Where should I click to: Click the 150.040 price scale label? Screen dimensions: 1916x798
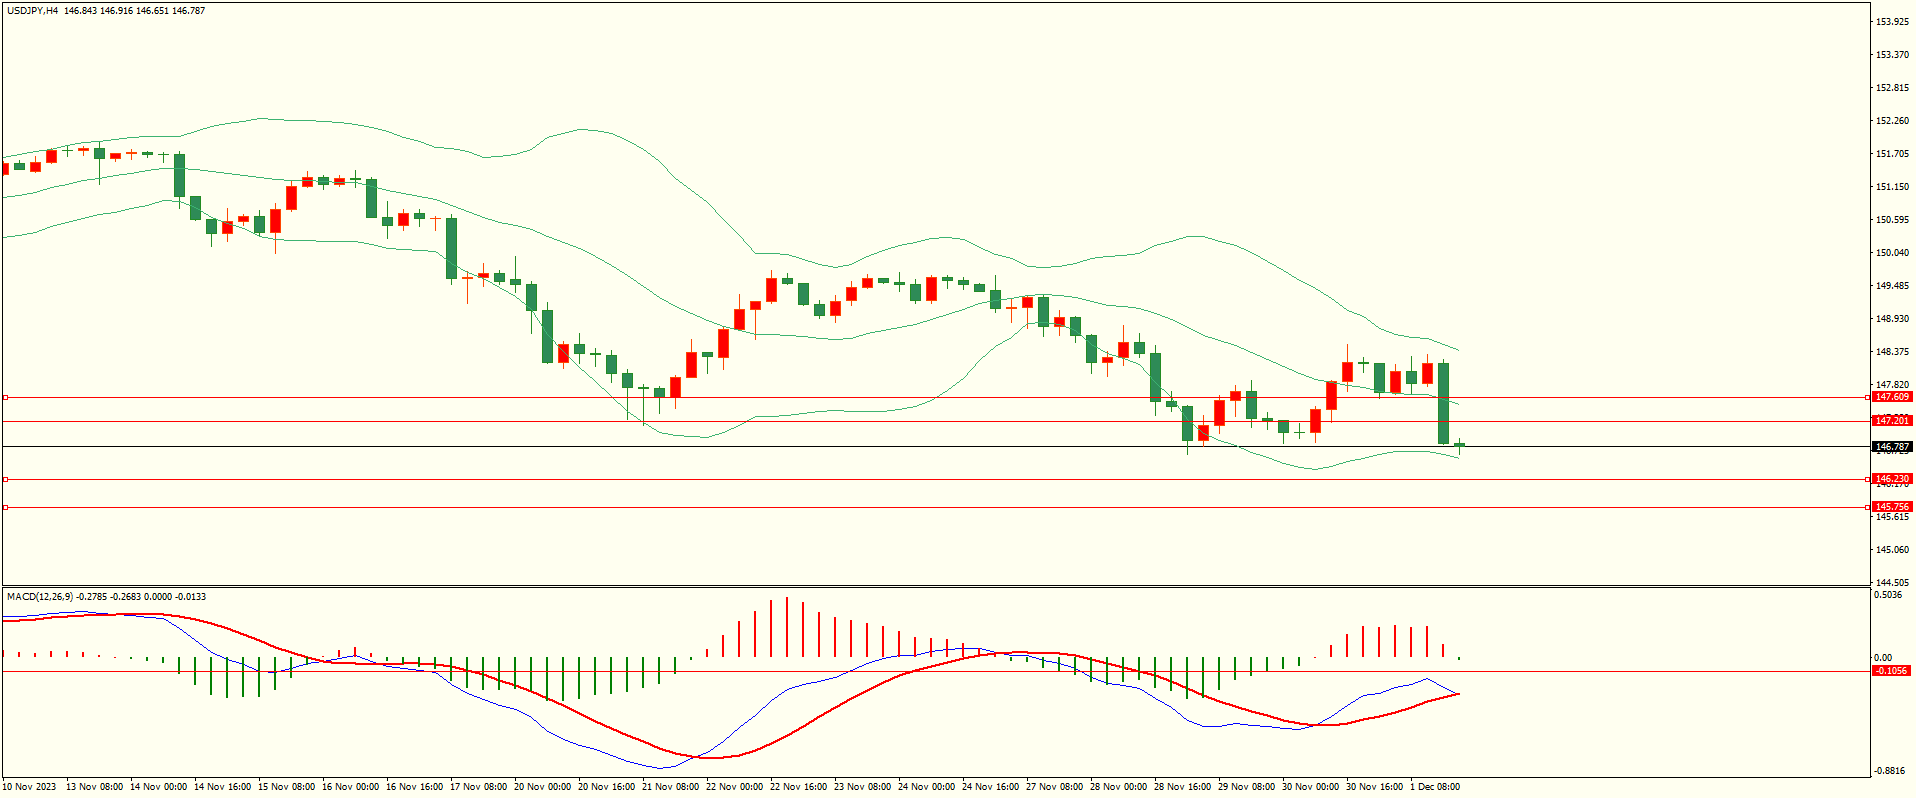pyautogui.click(x=1892, y=253)
